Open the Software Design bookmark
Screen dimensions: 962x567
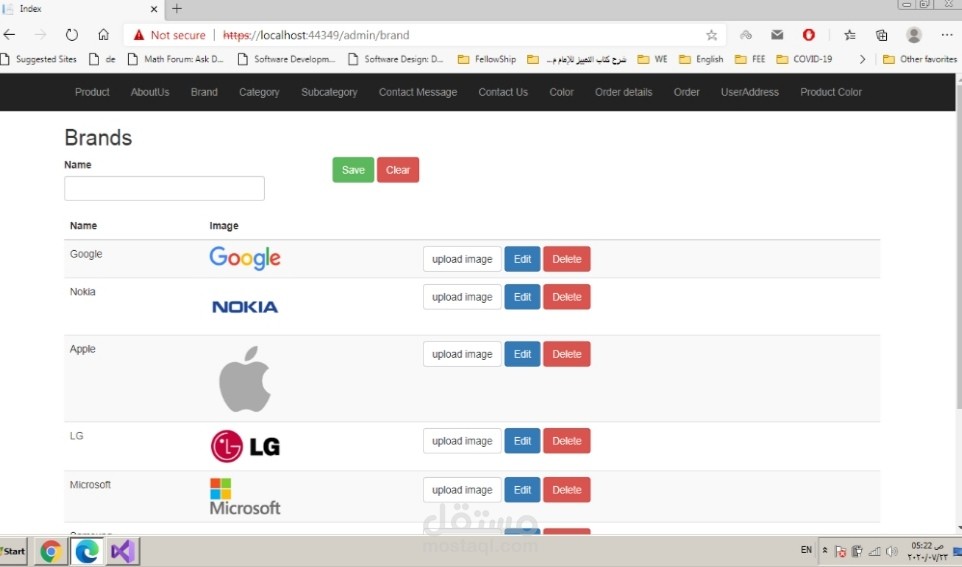396,59
